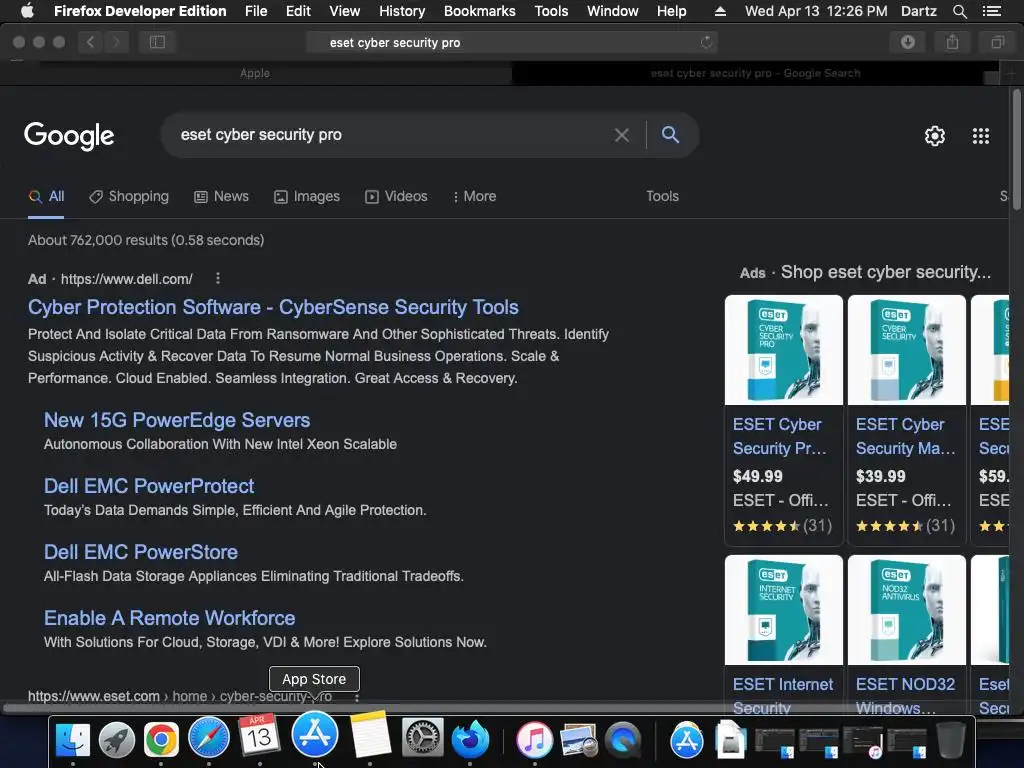This screenshot has height=768, width=1024.
Task: Select the eset cyber security pro Google Search tab
Action: pos(756,73)
